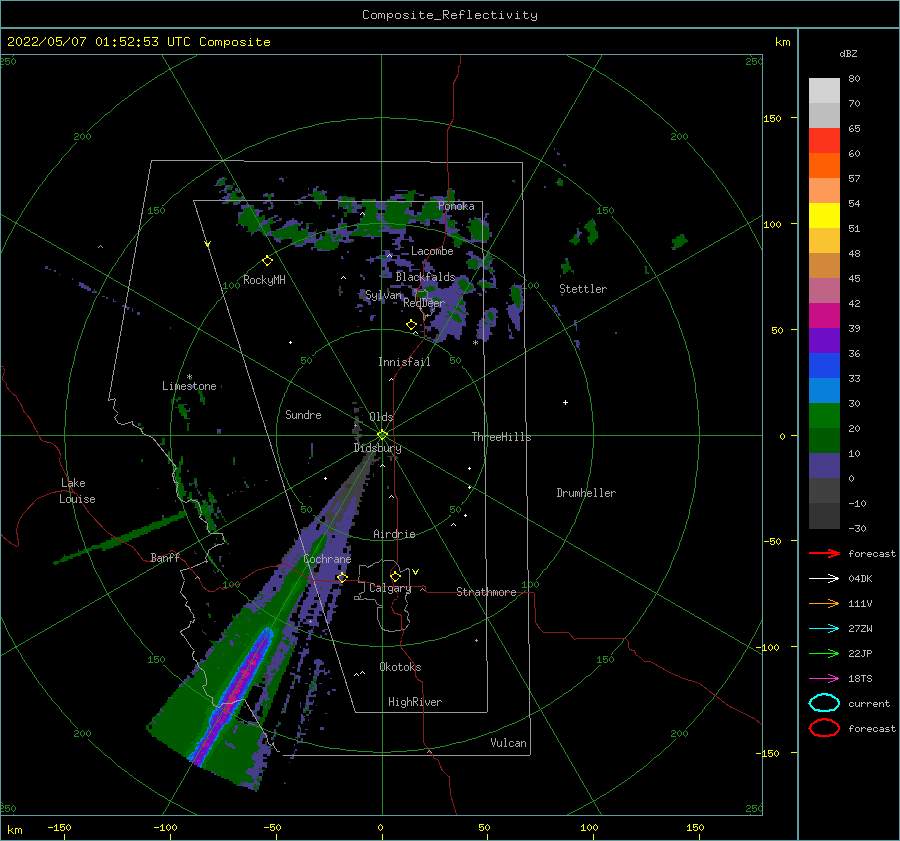900x841 pixels.
Task: Select the orange 111V arrow icon
Action: (x=824, y=603)
